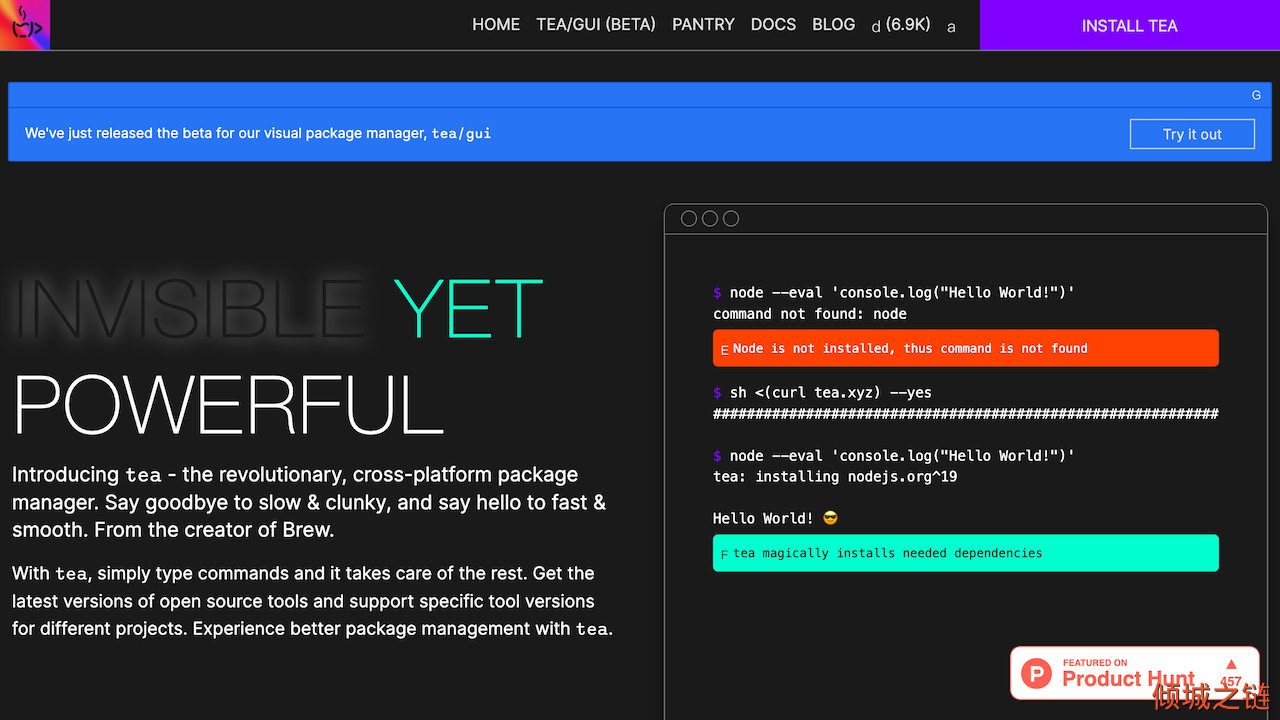Click the first terminal window circle
Screen dimensions: 1280x720
(x=689, y=219)
